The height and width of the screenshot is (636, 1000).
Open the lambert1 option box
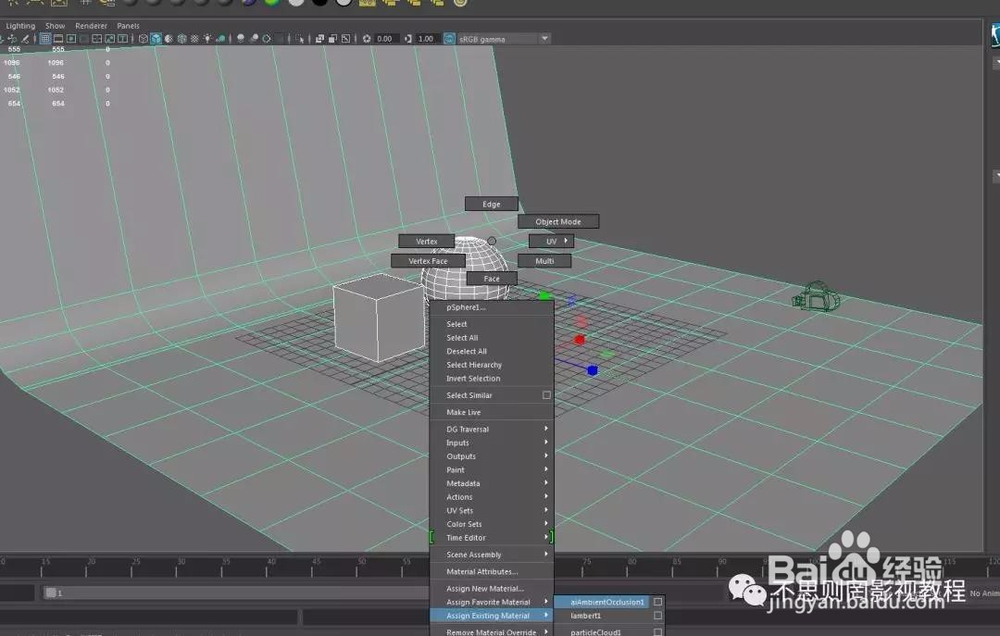tap(658, 616)
